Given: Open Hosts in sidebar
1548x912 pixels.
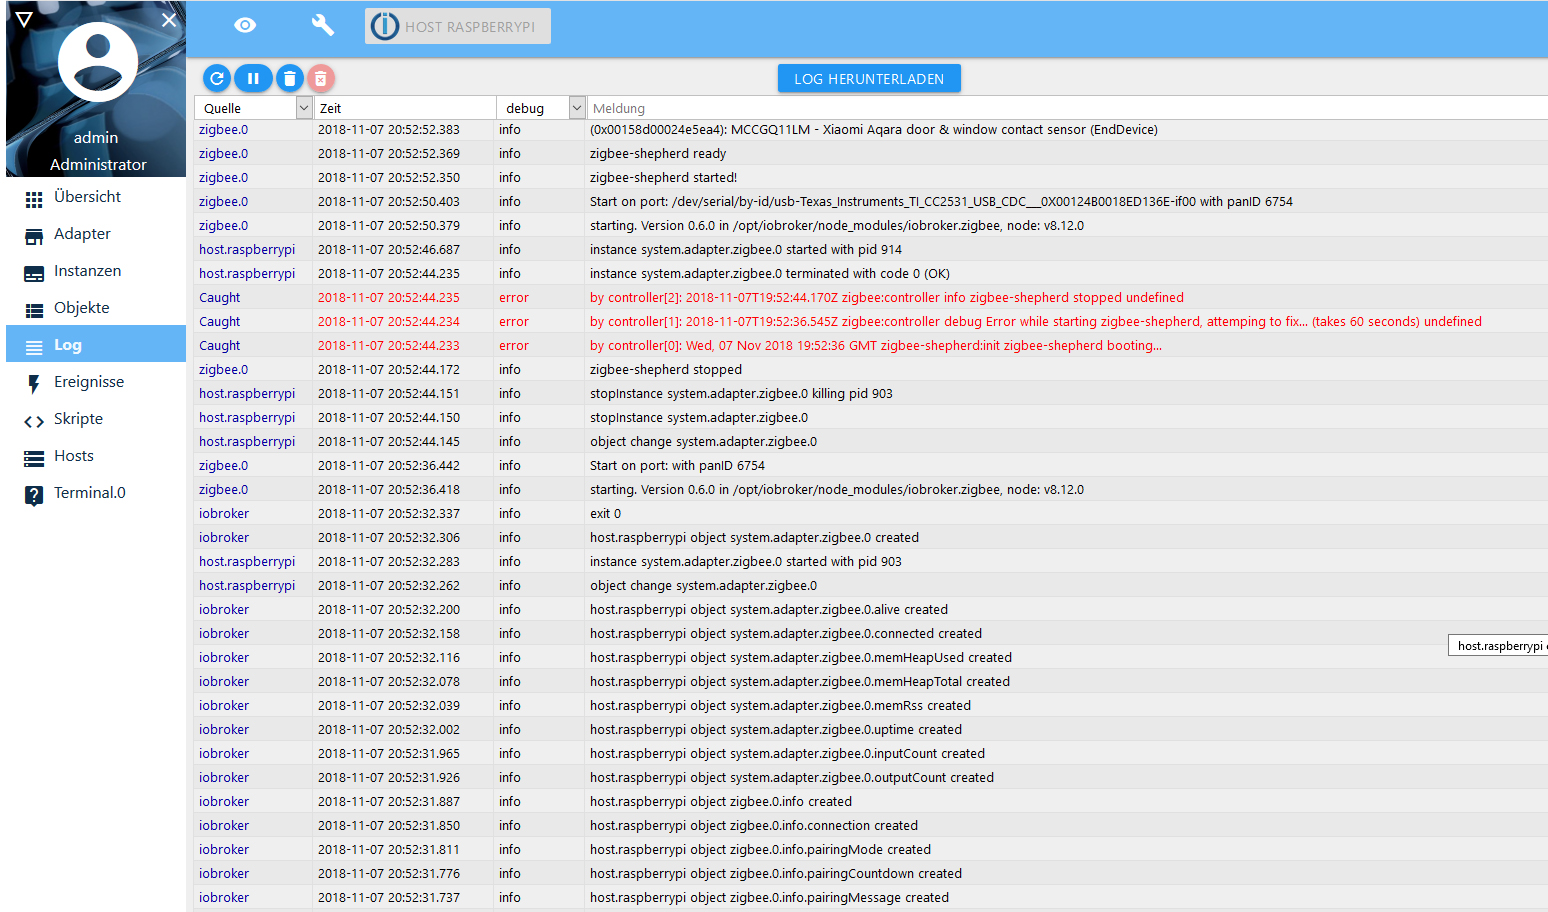Looking at the screenshot, I should click(x=96, y=456).
